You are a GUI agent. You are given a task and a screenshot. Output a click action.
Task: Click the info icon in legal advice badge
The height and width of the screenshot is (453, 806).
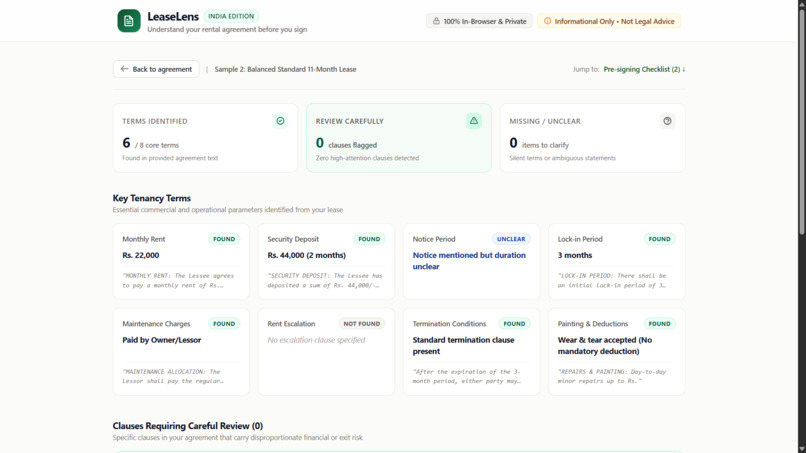[x=547, y=21]
